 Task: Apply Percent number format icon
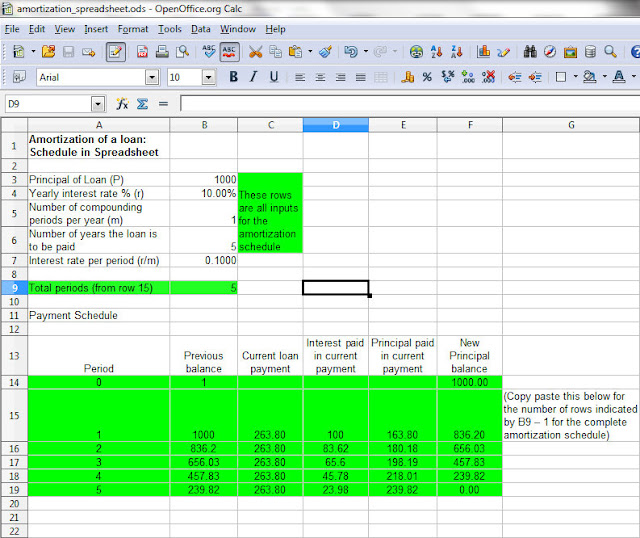tap(427, 77)
